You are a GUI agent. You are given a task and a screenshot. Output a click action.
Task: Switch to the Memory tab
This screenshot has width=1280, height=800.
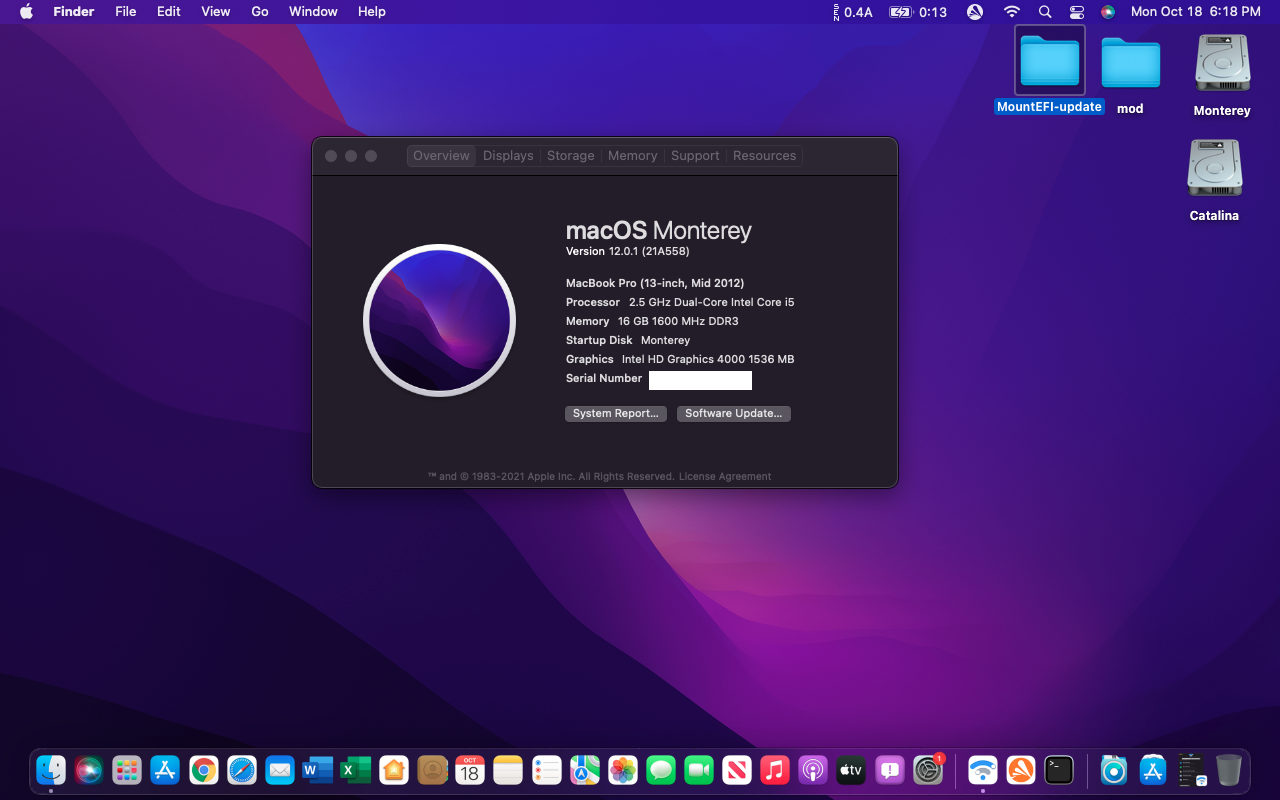633,156
